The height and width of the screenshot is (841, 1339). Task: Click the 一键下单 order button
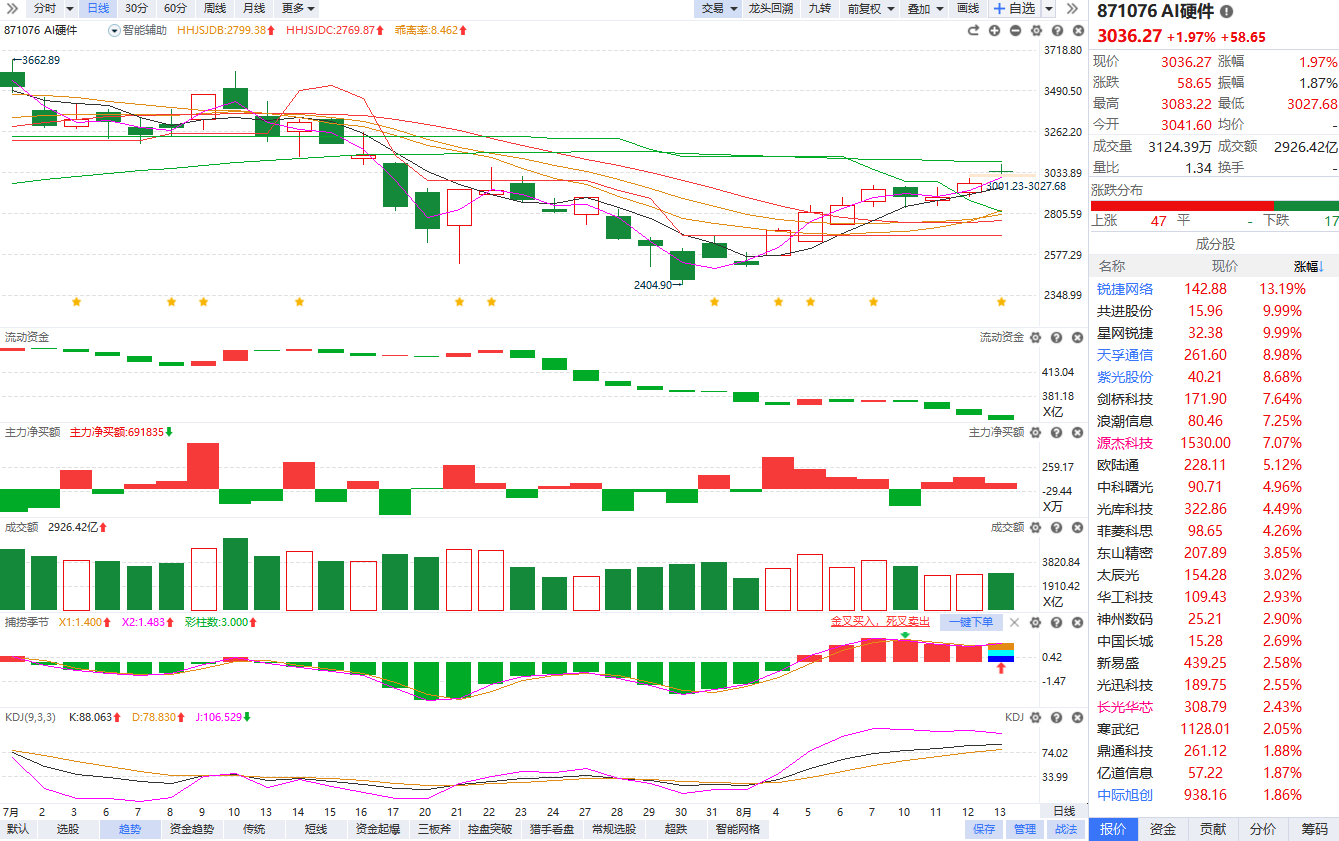click(x=971, y=622)
